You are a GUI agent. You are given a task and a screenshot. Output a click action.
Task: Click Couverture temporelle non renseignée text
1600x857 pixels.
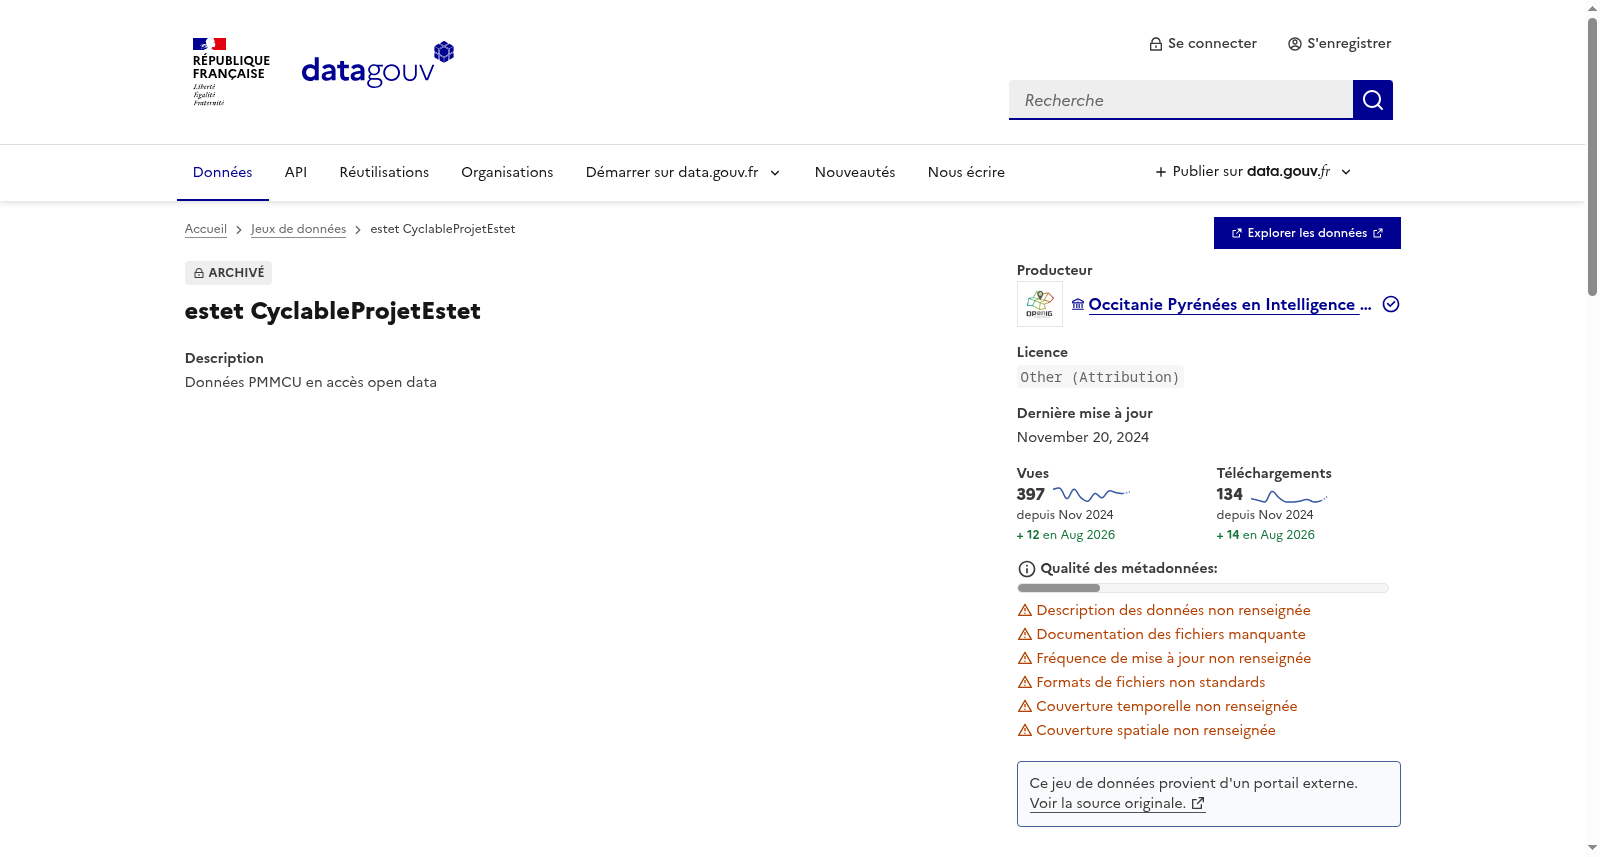[x=1167, y=706]
